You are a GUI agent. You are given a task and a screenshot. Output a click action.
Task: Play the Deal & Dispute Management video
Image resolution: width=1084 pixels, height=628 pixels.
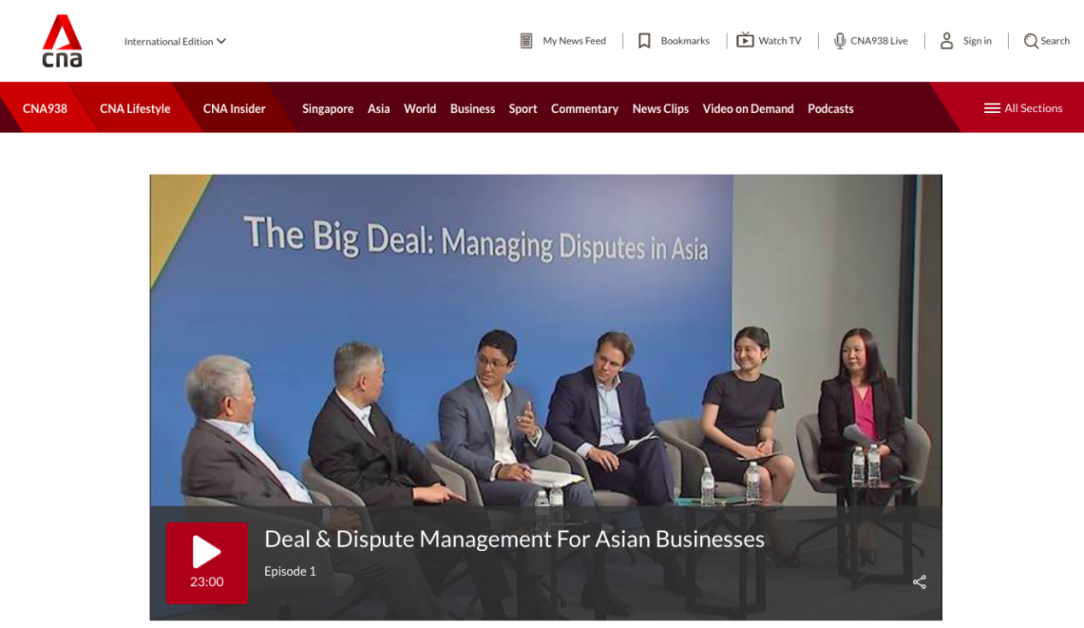pos(207,562)
